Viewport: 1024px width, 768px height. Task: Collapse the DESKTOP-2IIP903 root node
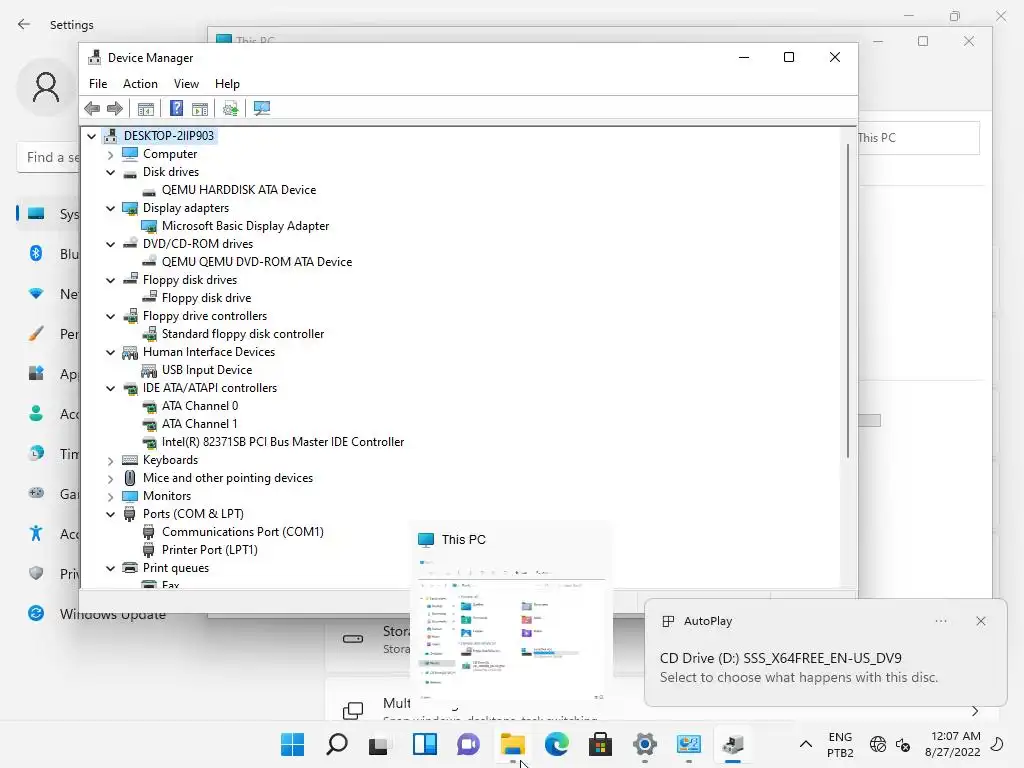click(x=91, y=136)
